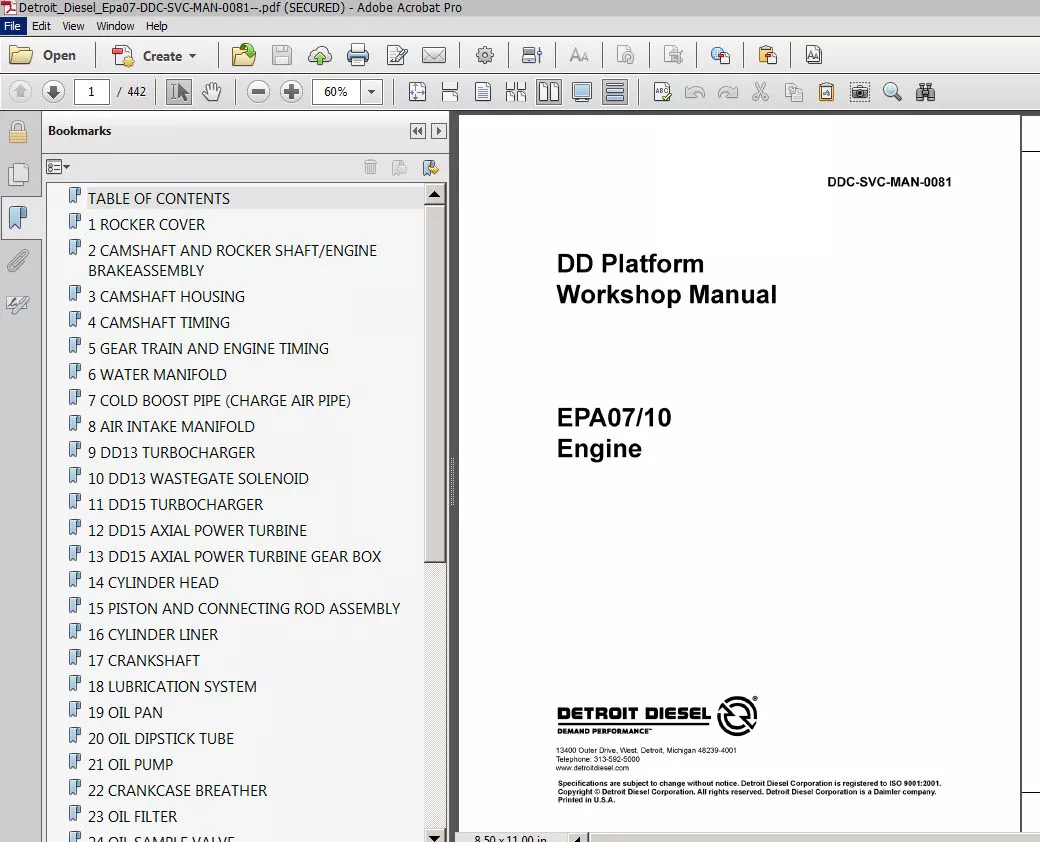Screen dimensions: 1040x842
Task: Open bookmark 17 CRANKSHAFT
Action: 143,661
